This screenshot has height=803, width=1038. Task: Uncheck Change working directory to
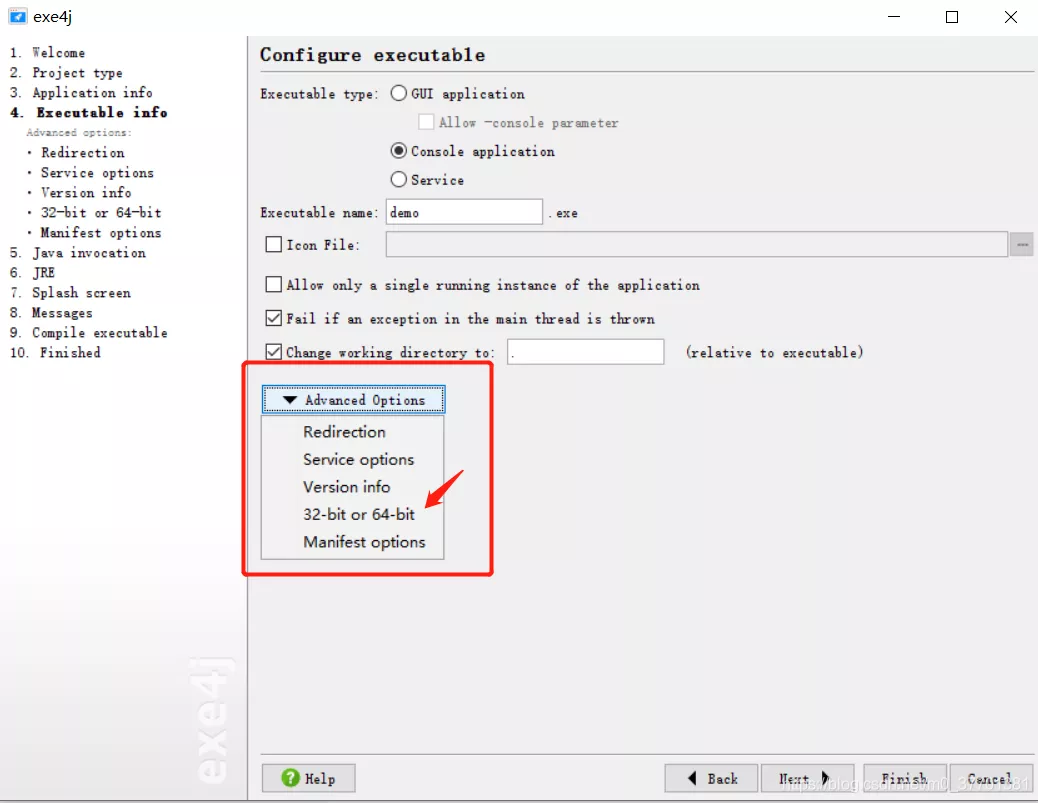tap(273, 352)
